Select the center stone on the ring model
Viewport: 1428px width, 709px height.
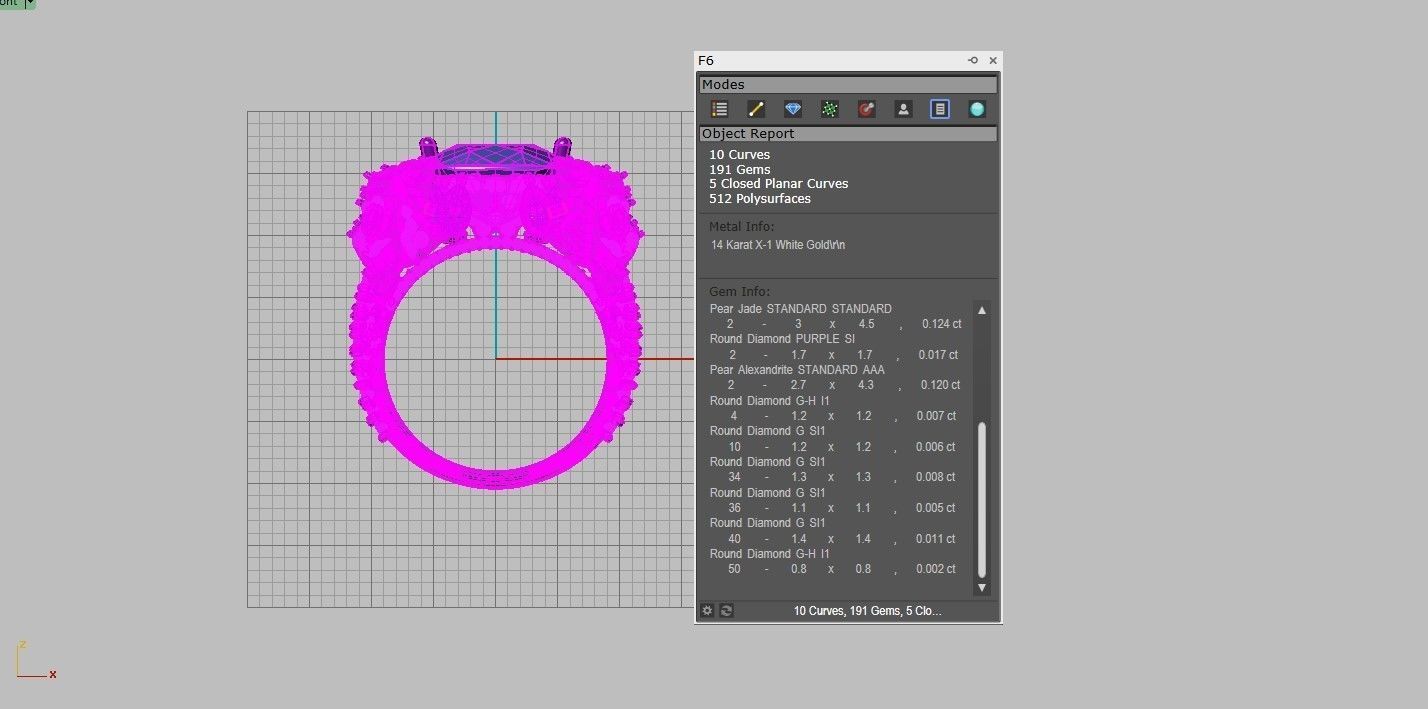pos(495,159)
